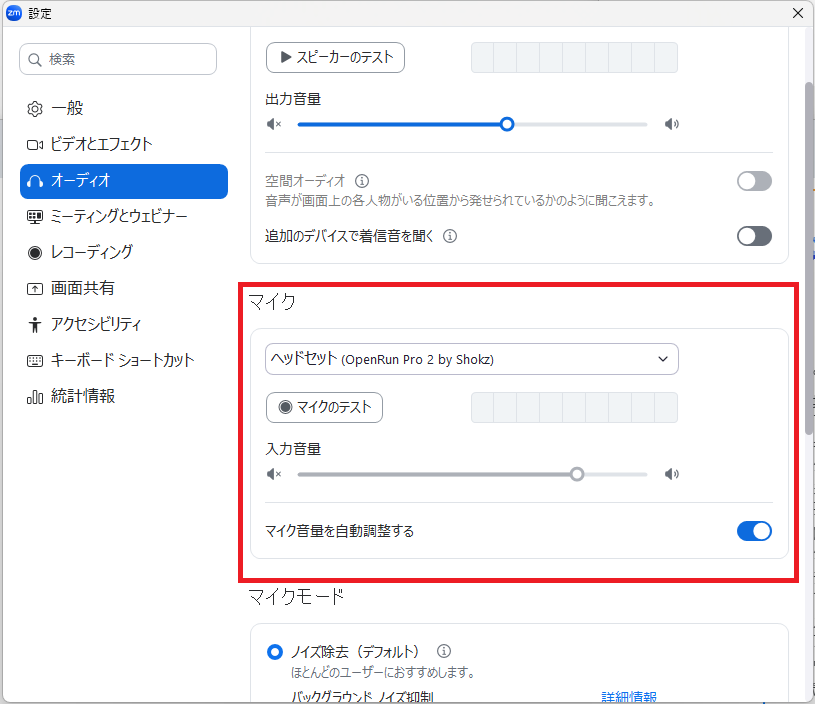
Task: Click the bar chart icon beside 統計情報
Action: [x=35, y=398]
